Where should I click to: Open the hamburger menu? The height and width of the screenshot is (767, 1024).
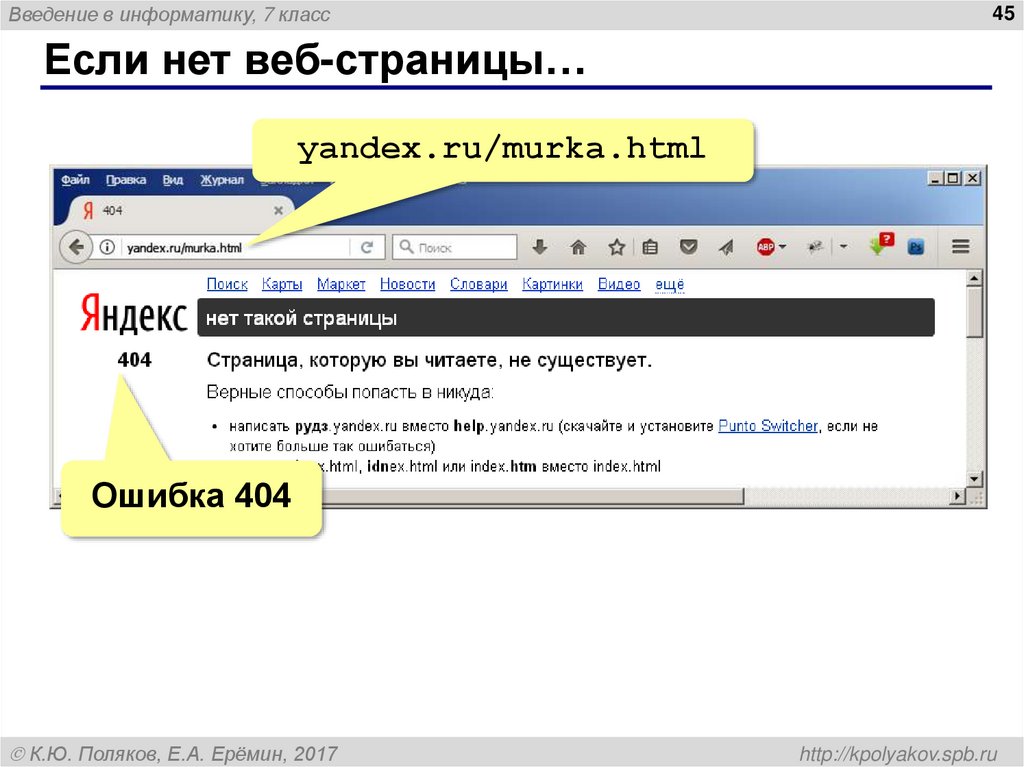click(x=960, y=245)
